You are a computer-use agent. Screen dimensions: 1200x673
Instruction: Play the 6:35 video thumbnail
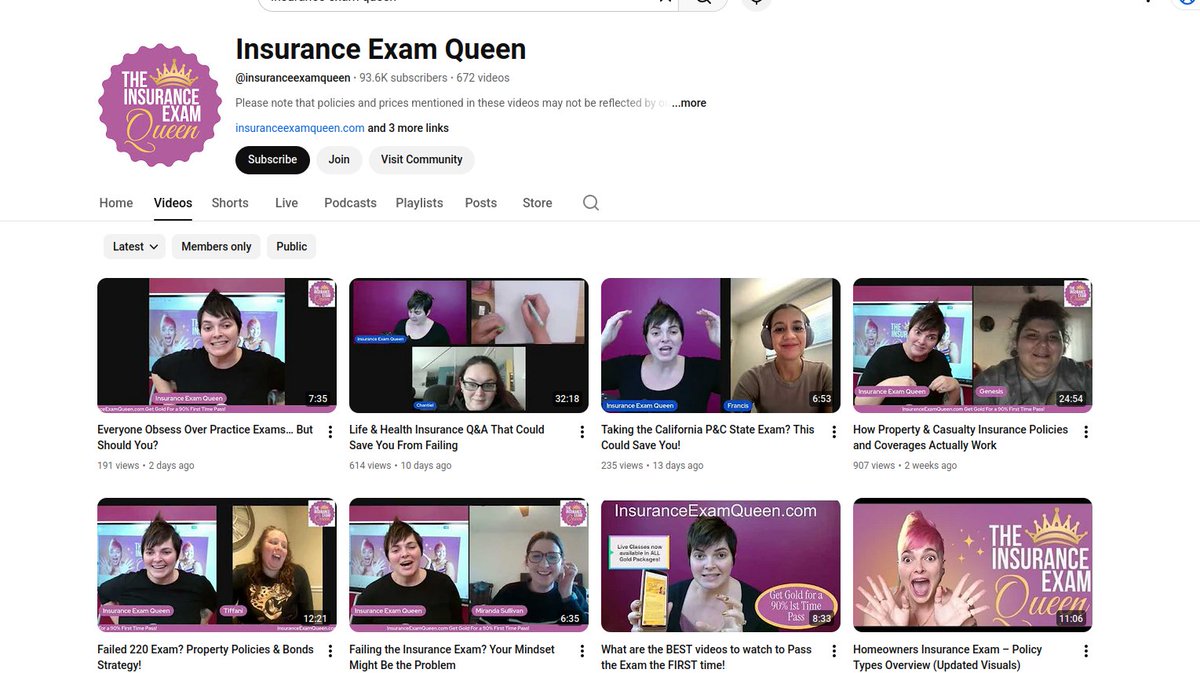point(469,565)
